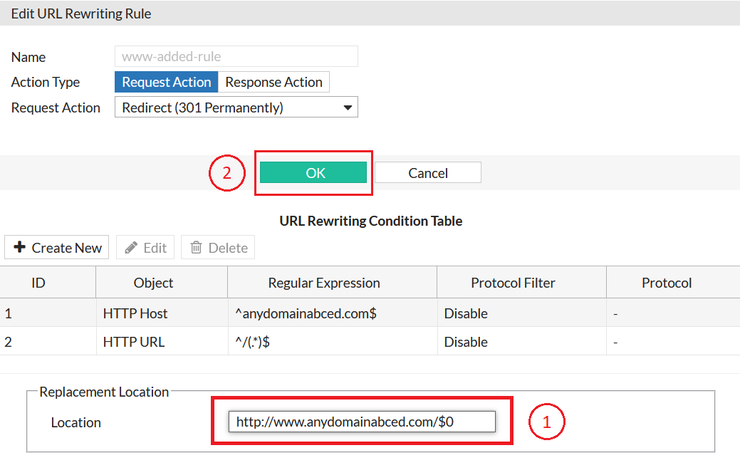Viewport: 740px width, 460px height.
Task: Select the HTTP URL condition row
Action: [x=135, y=342]
